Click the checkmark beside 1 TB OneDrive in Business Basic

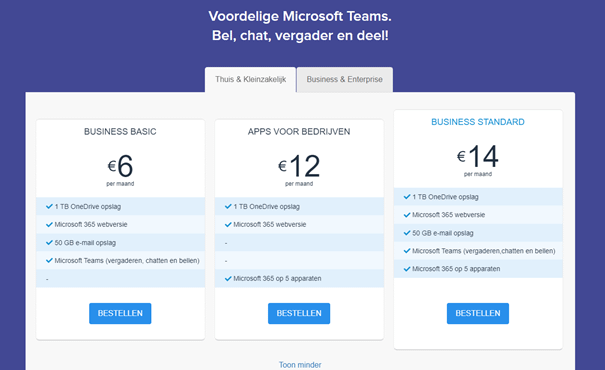click(x=49, y=206)
